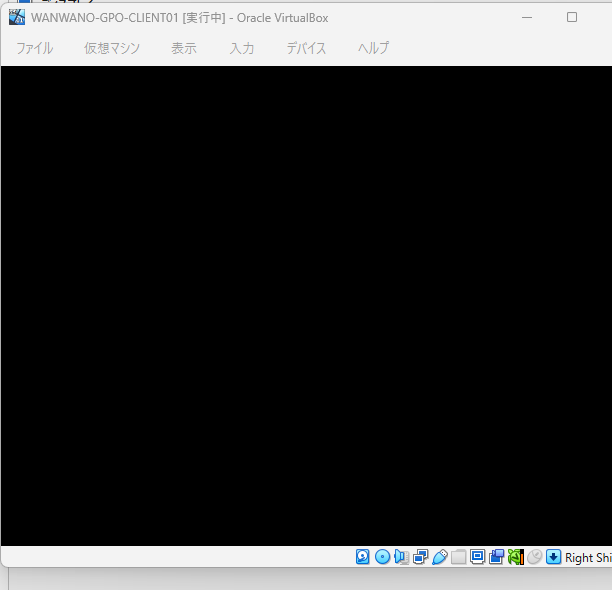The image size is (612, 590).
Task: Click the keyboard capture arrow icon
Action: tap(553, 557)
